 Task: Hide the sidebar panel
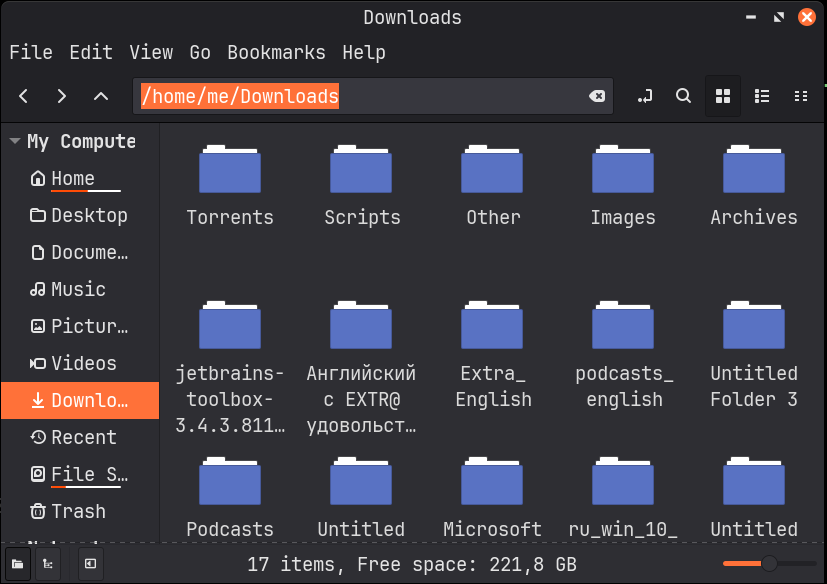pos(91,564)
